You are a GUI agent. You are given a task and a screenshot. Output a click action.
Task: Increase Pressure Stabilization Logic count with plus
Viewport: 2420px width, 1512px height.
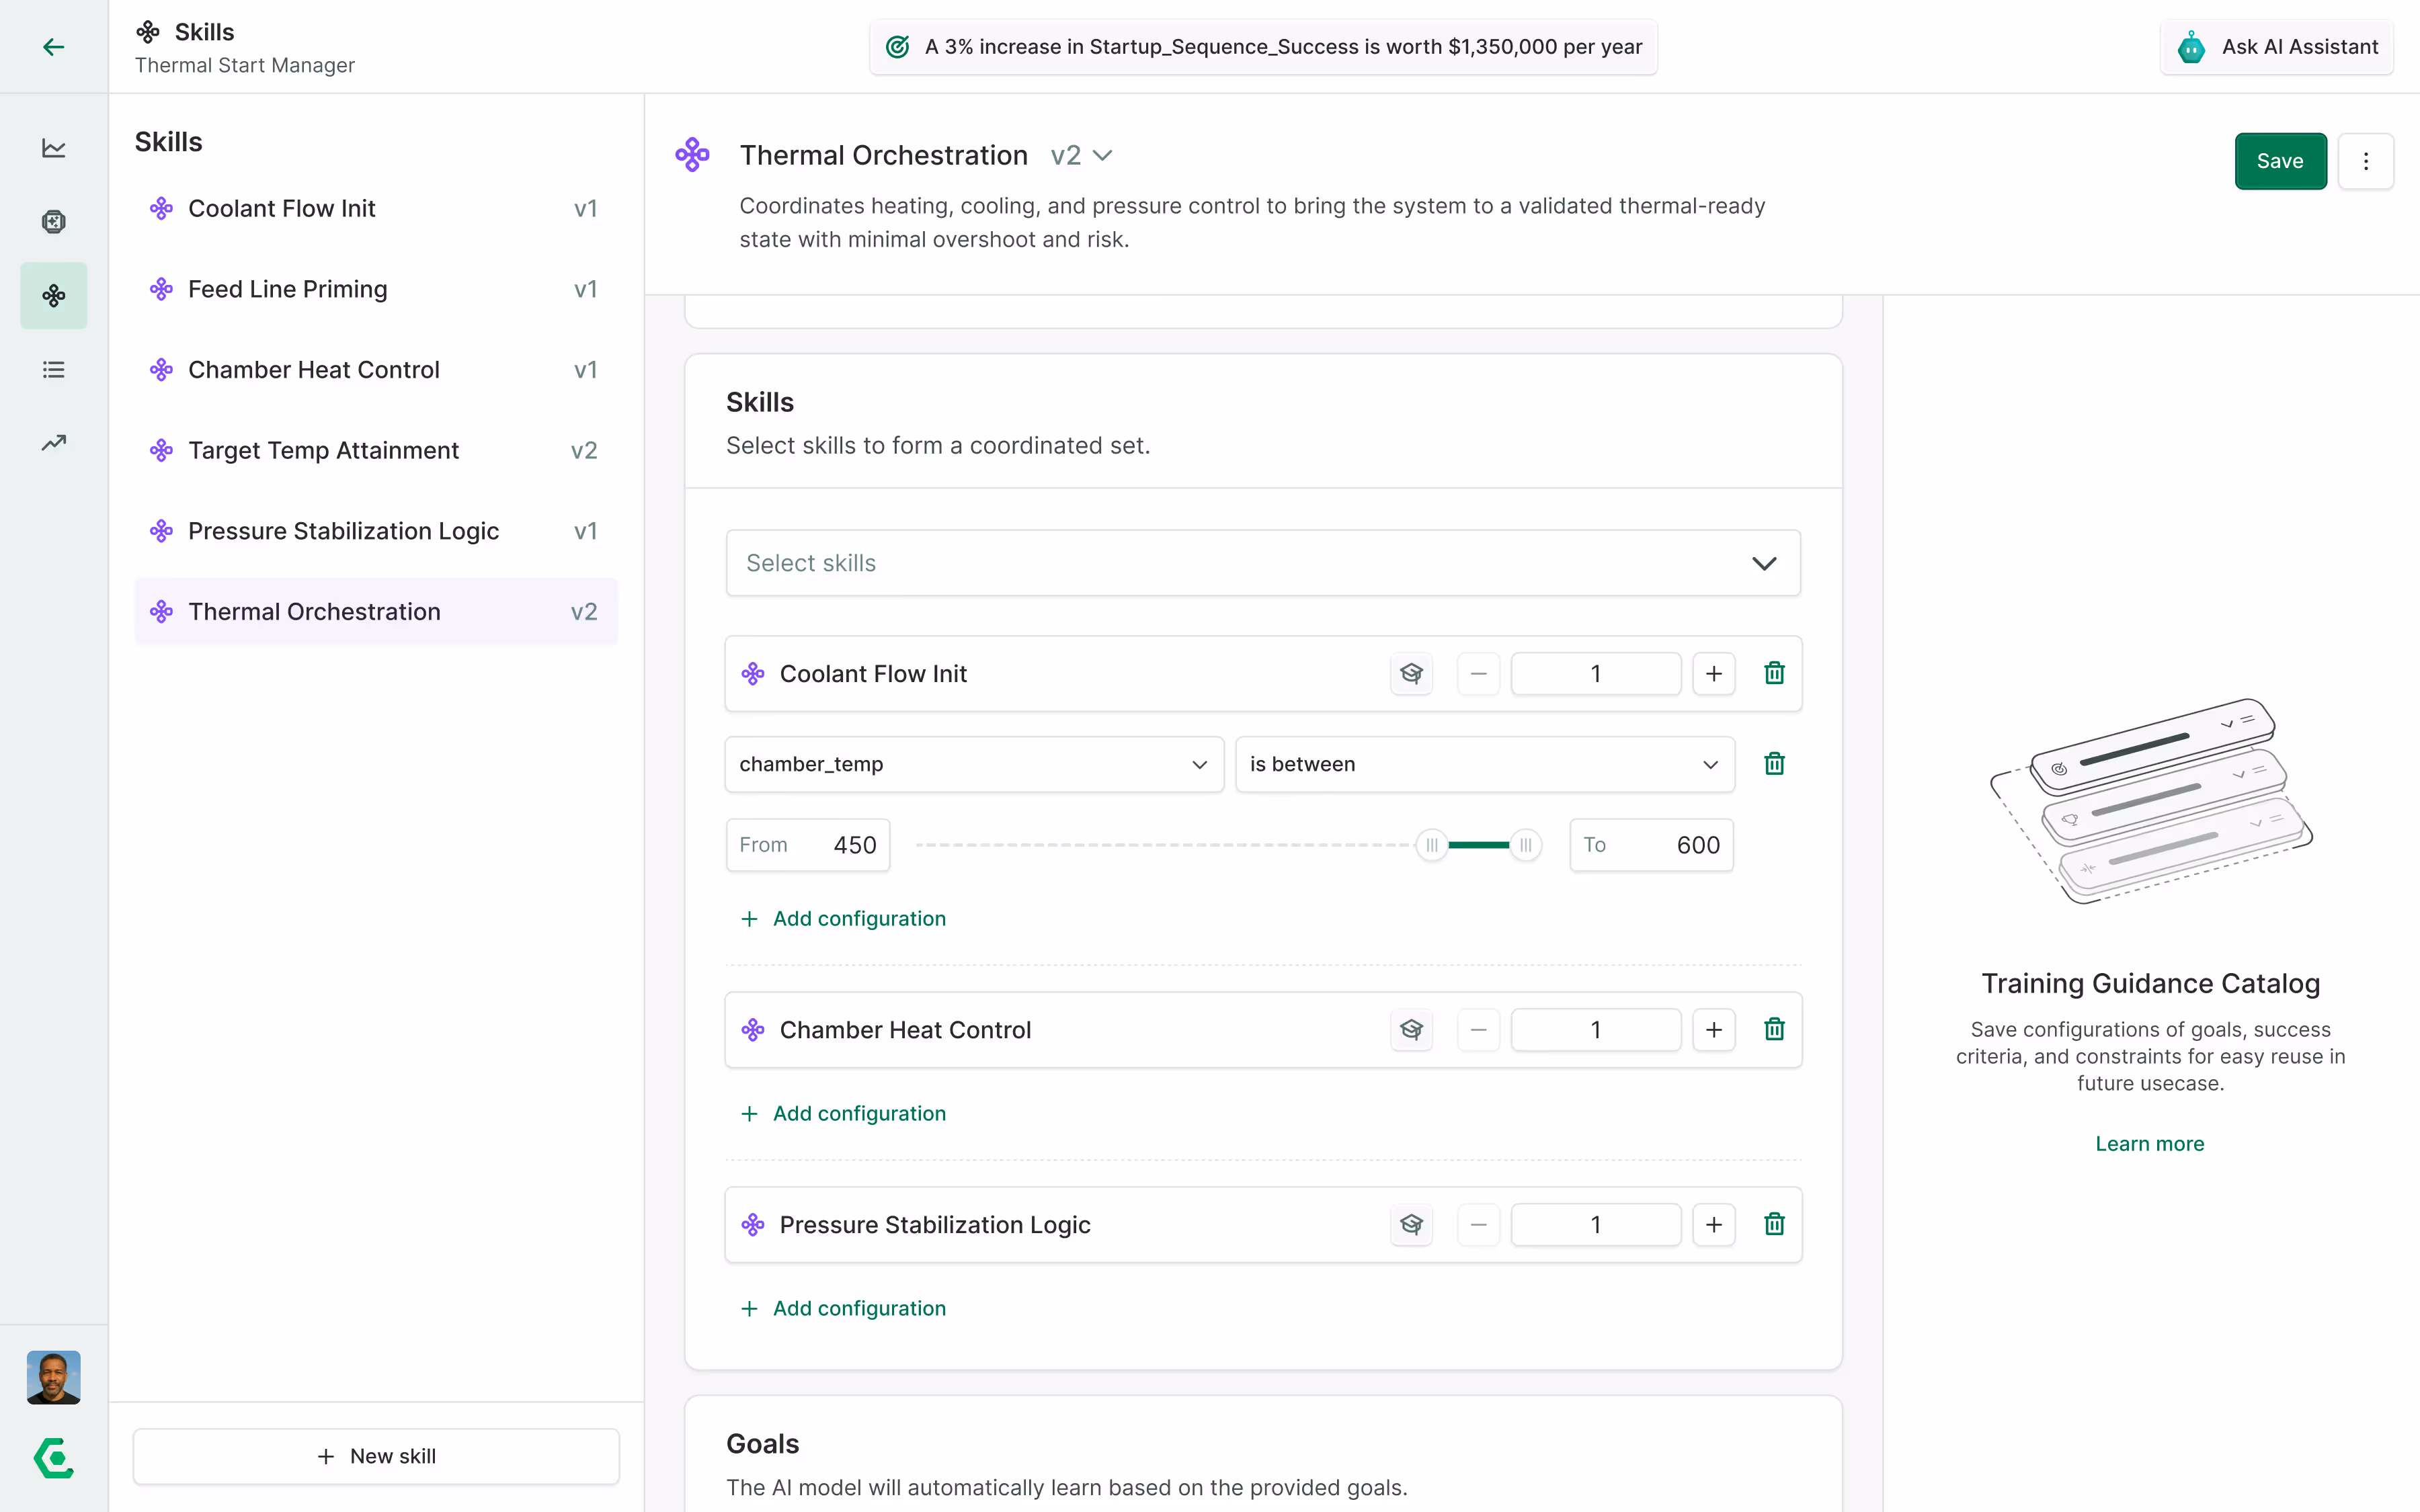pos(1714,1224)
